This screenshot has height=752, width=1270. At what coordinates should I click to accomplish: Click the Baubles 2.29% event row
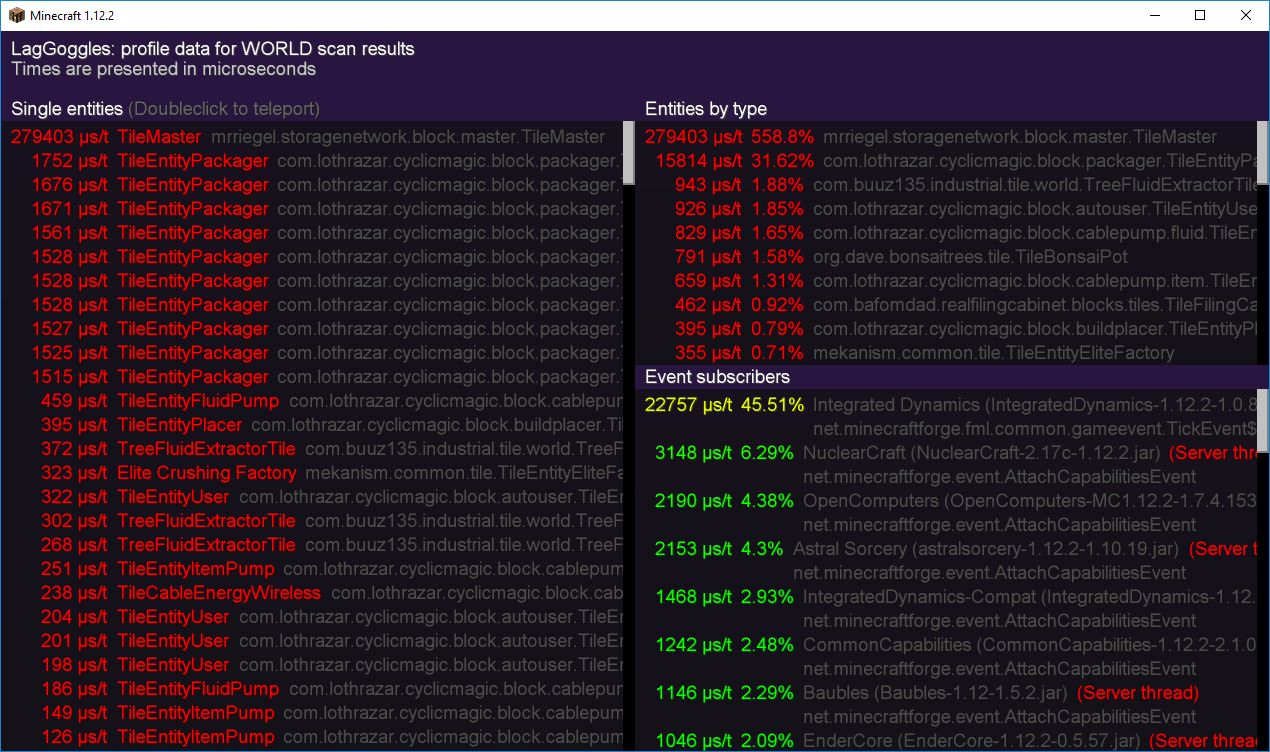pyautogui.click(x=948, y=705)
